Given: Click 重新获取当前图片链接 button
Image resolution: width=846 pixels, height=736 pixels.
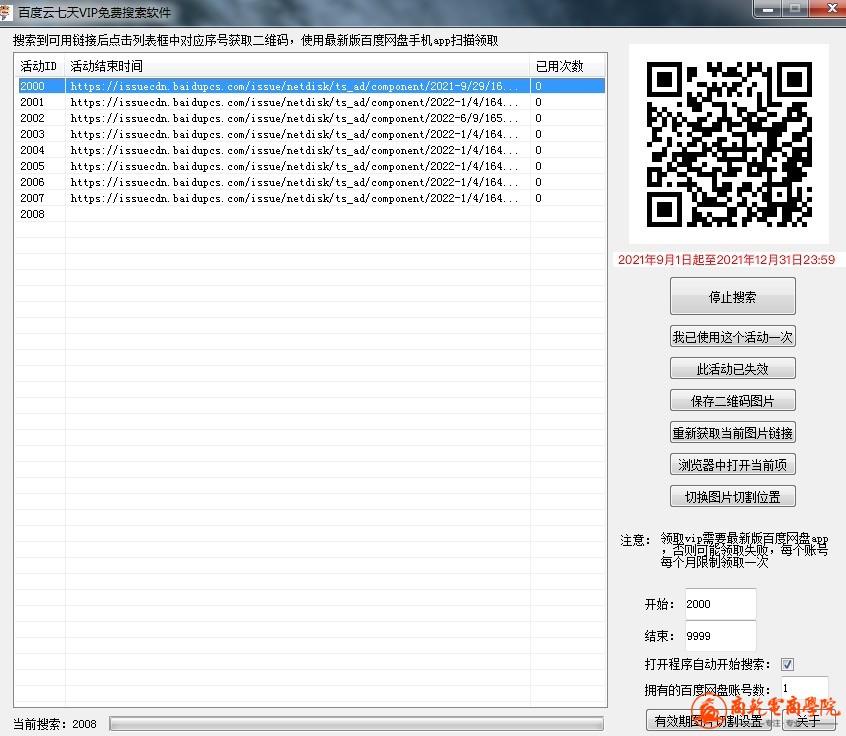Looking at the screenshot, I should (732, 433).
